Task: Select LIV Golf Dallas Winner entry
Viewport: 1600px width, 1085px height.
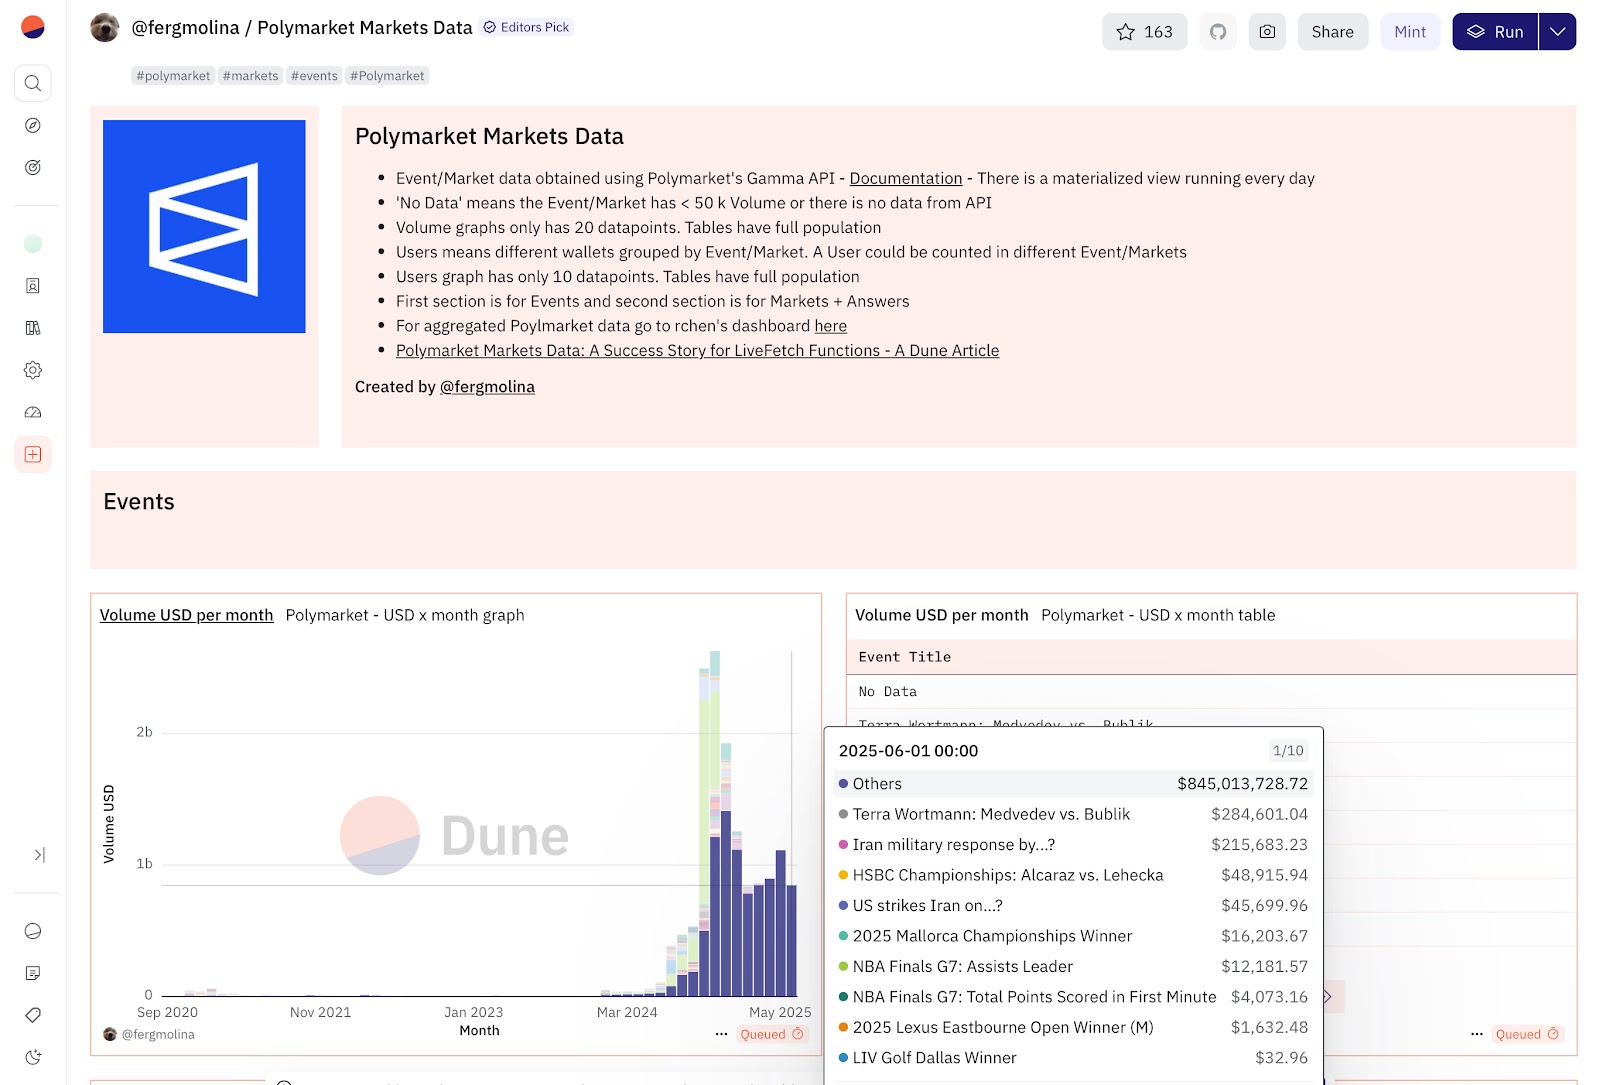Action: tap(1072, 1058)
